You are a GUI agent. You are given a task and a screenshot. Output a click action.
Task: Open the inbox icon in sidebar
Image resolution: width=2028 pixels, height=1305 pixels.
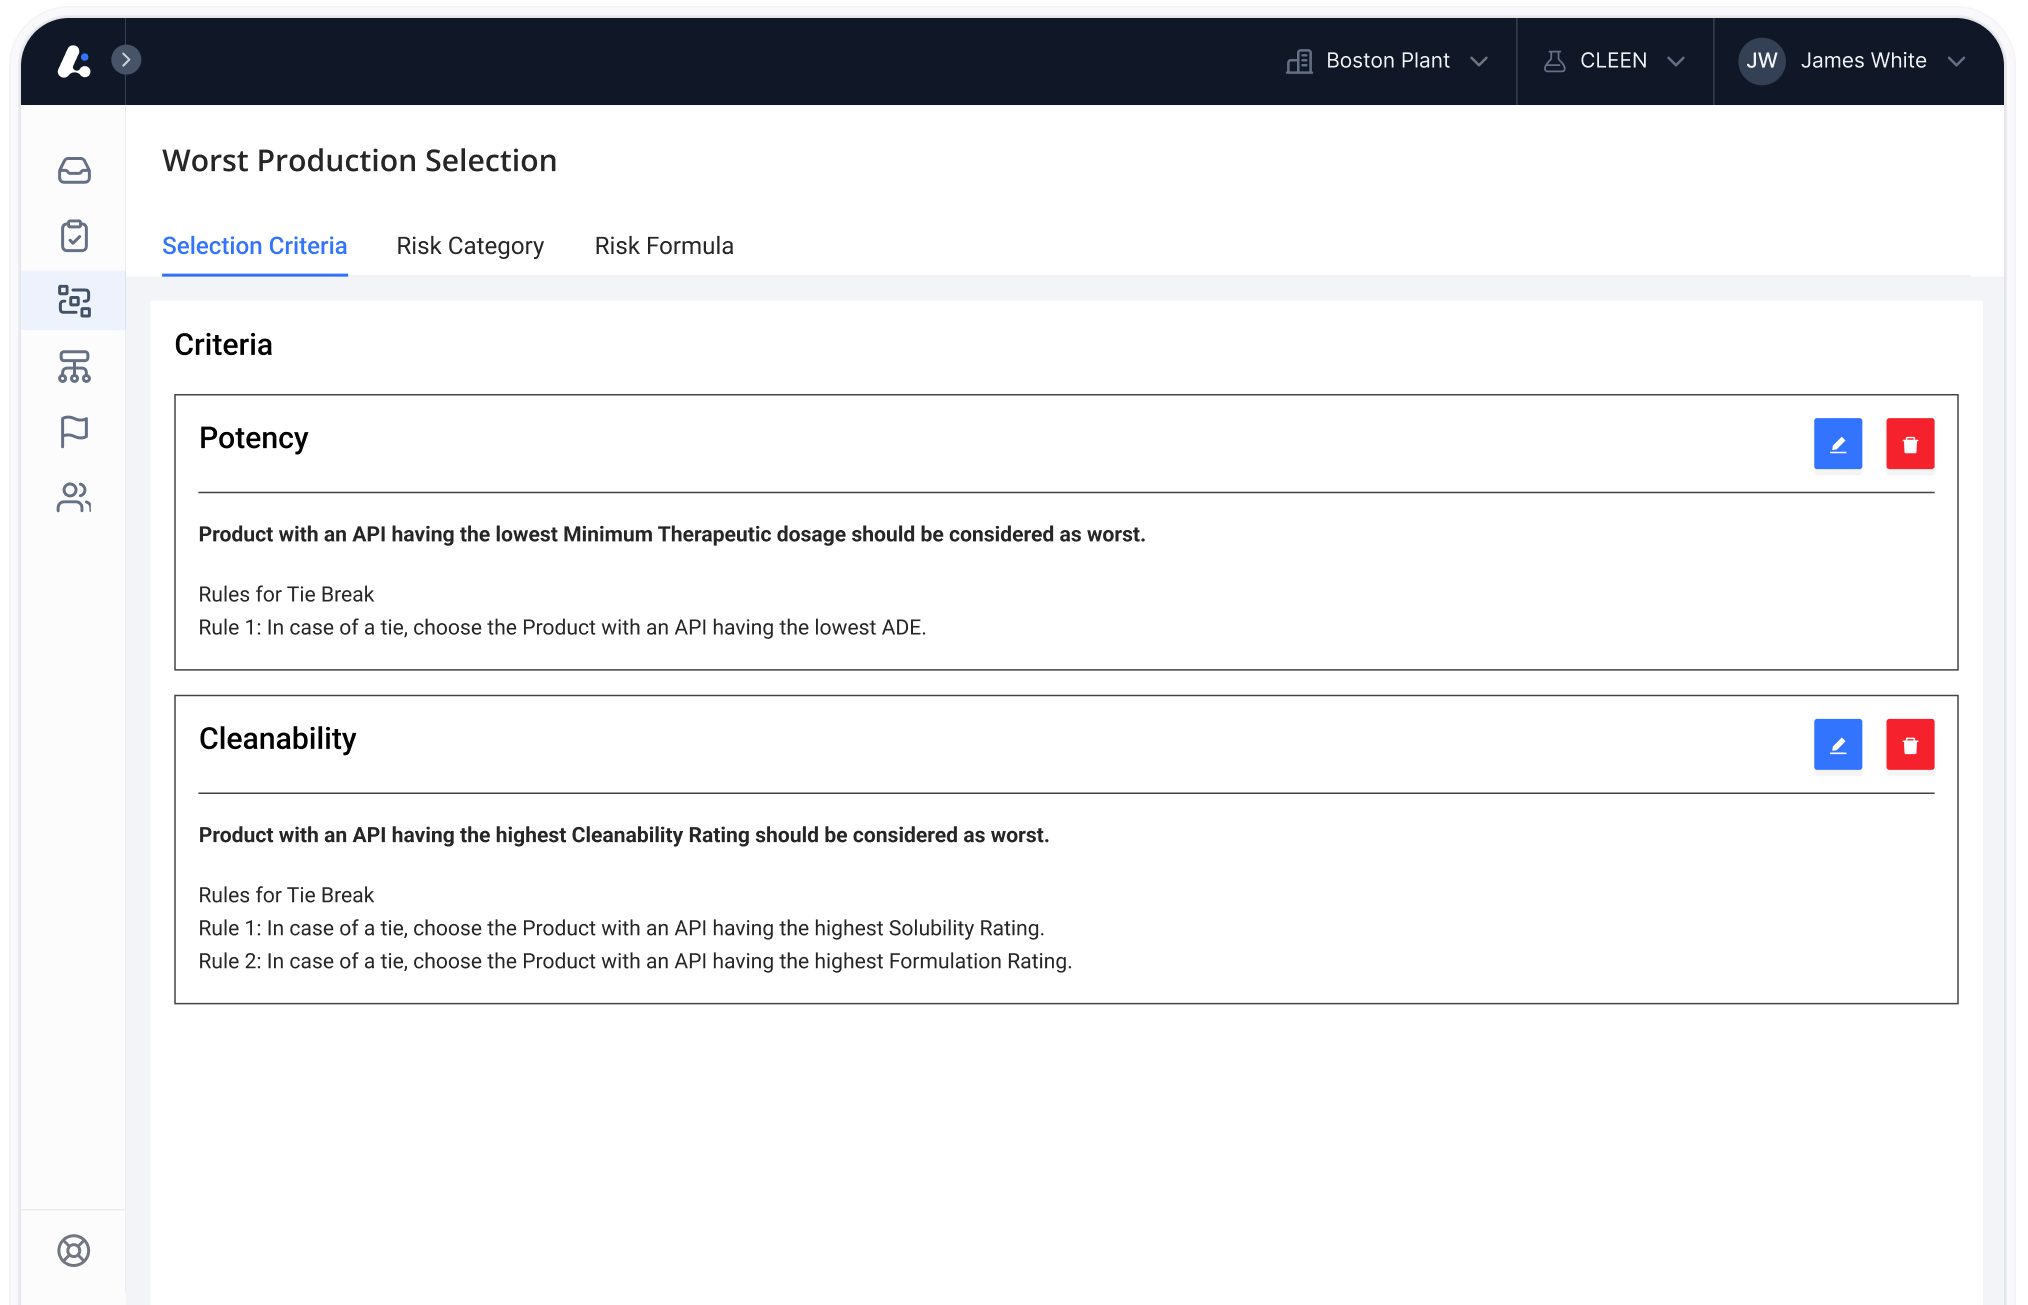74,171
